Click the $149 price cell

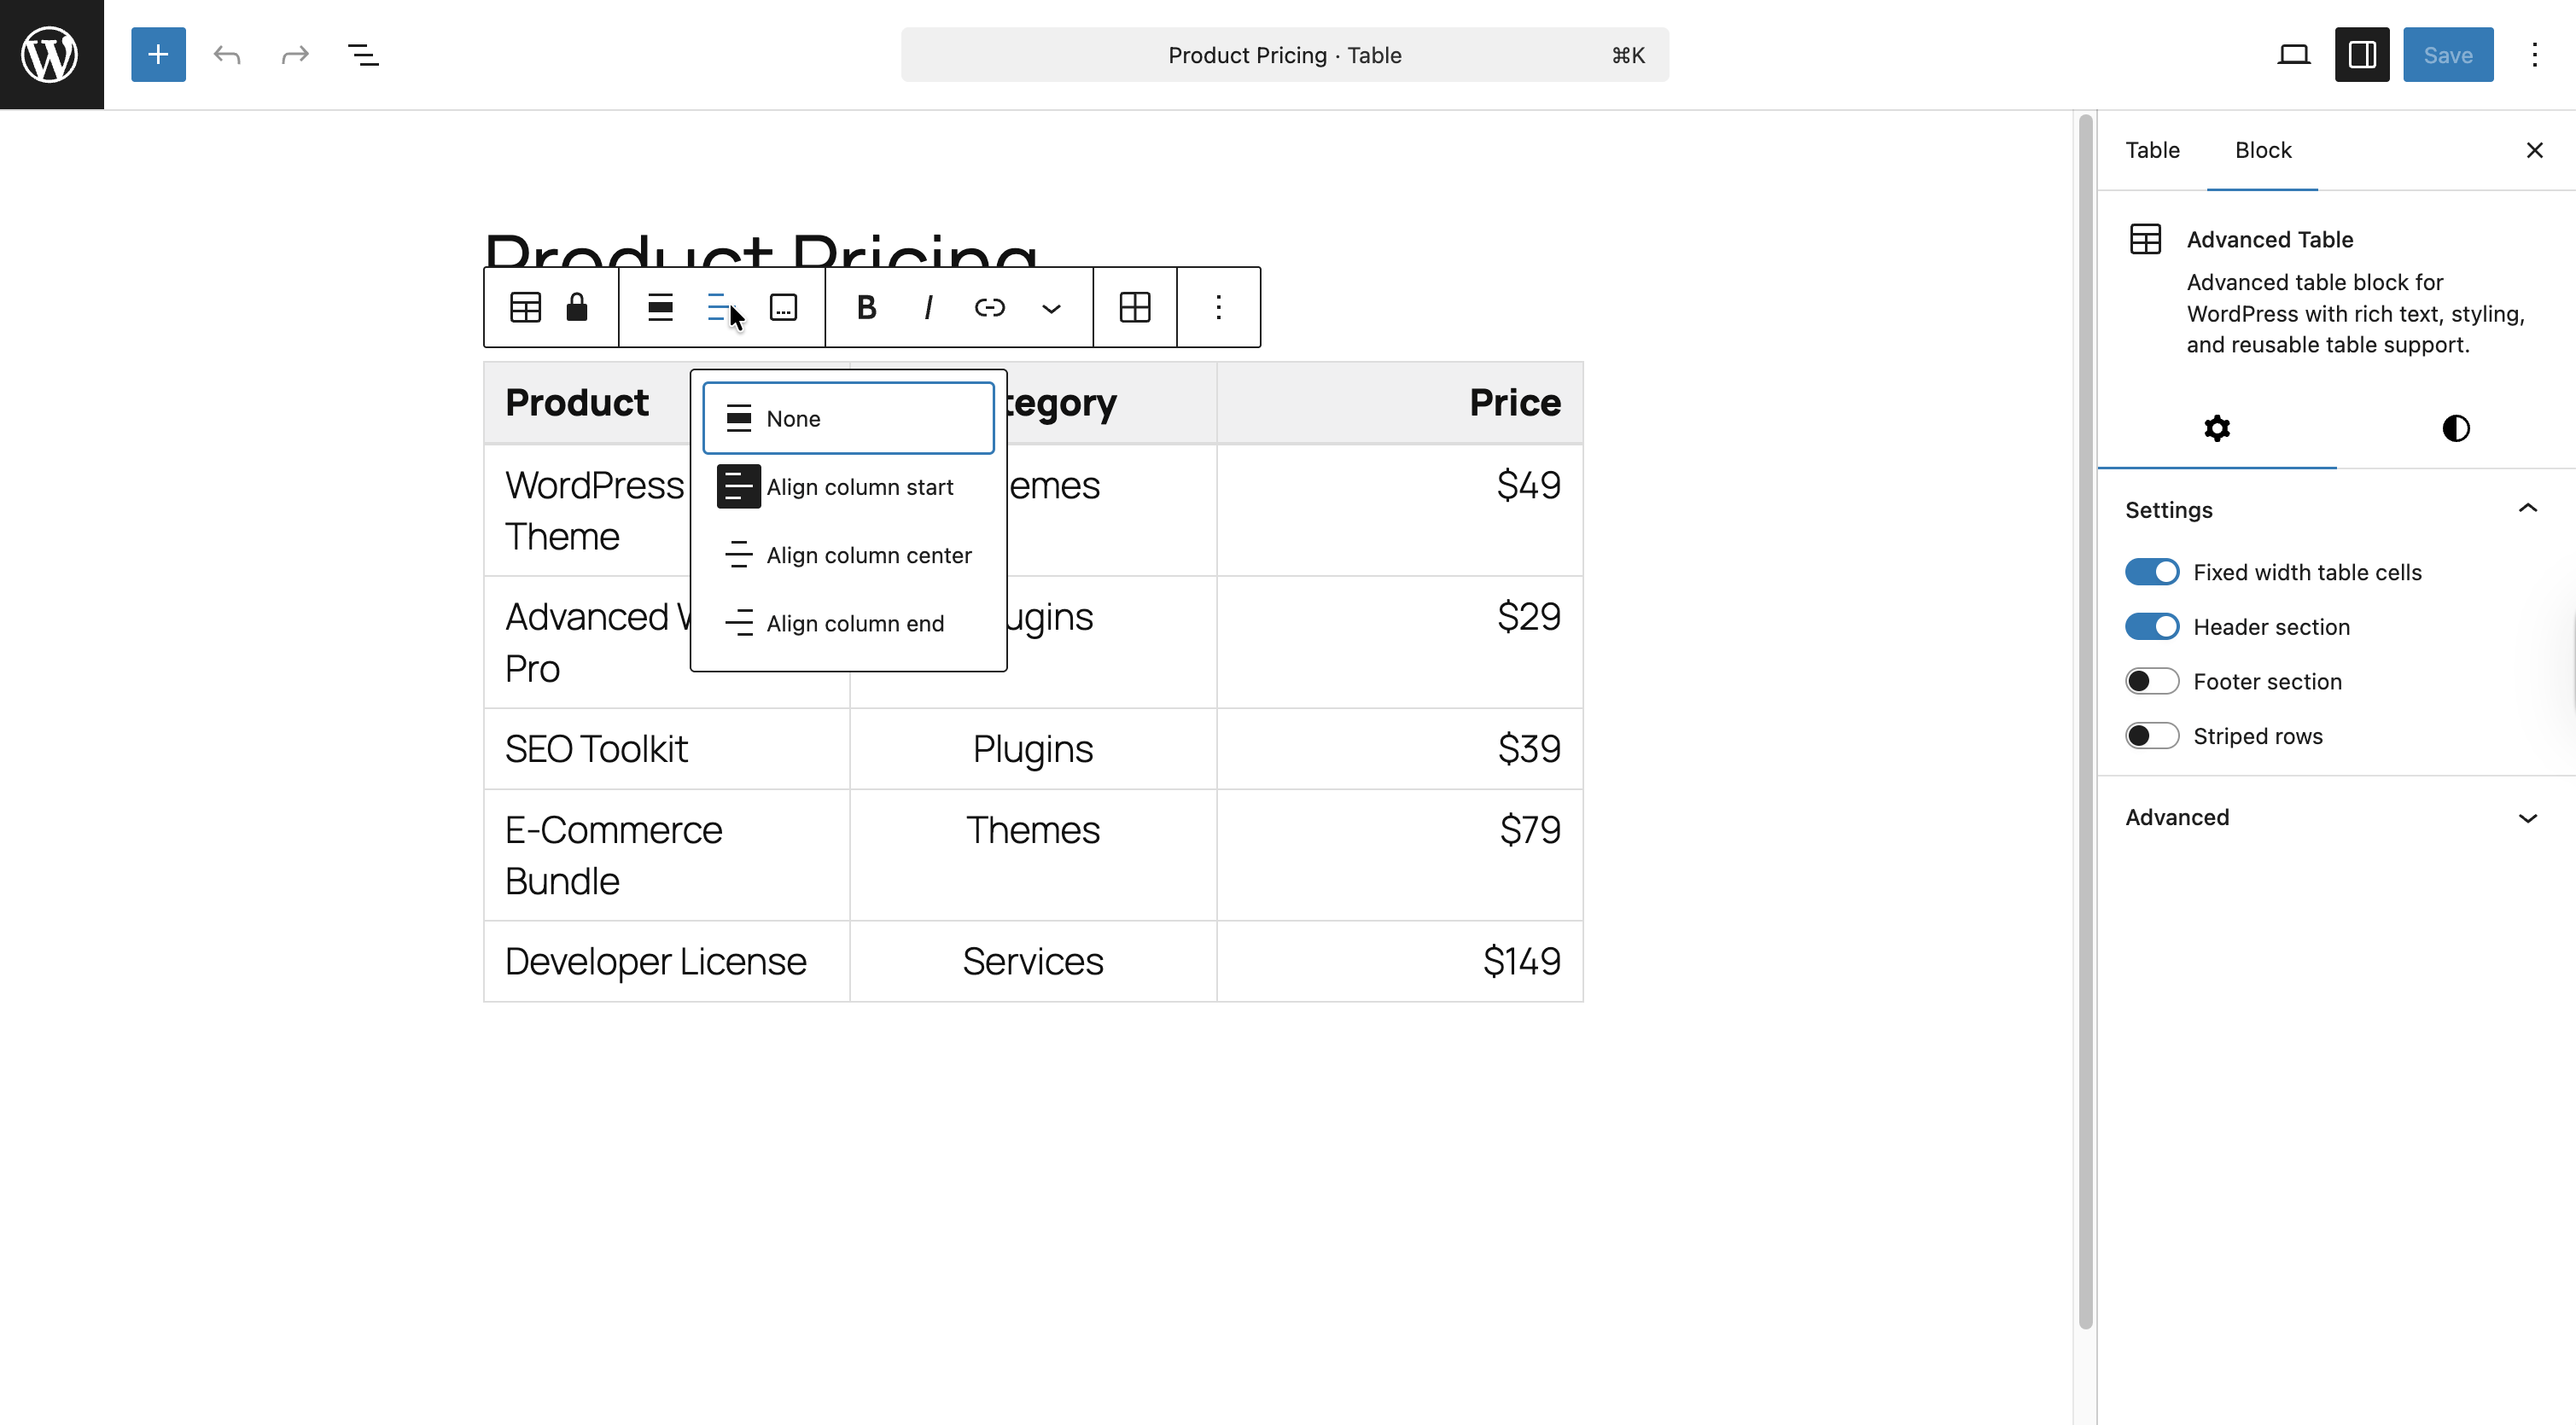click(1399, 962)
